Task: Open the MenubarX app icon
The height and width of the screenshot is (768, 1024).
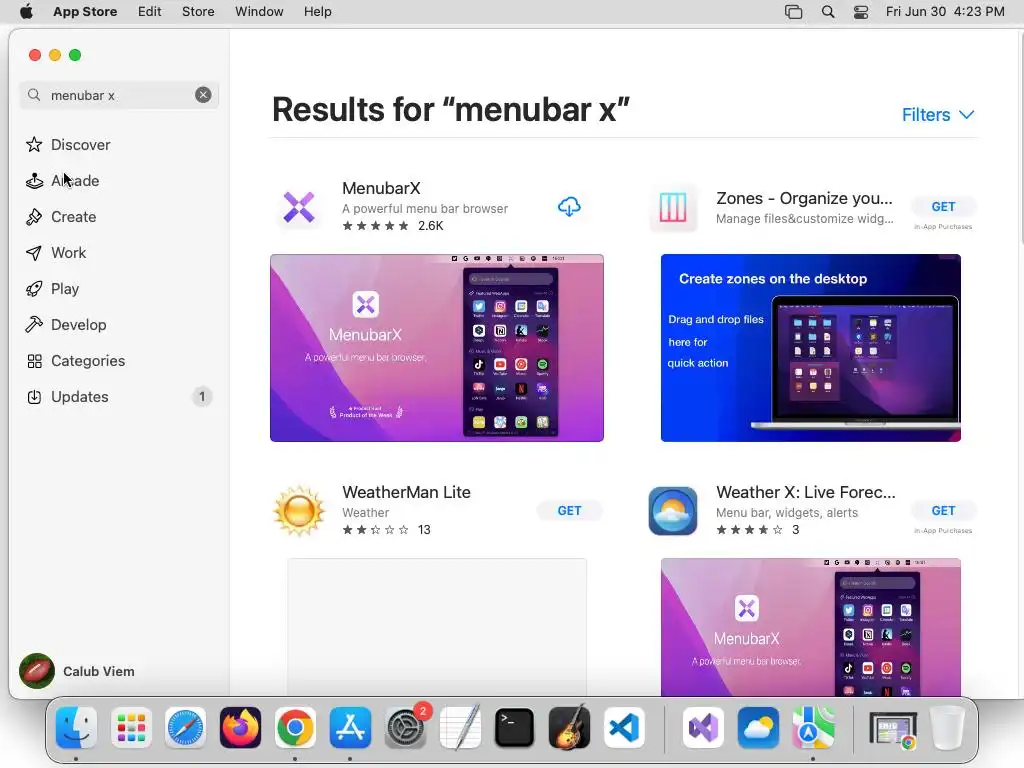Action: tap(299, 207)
